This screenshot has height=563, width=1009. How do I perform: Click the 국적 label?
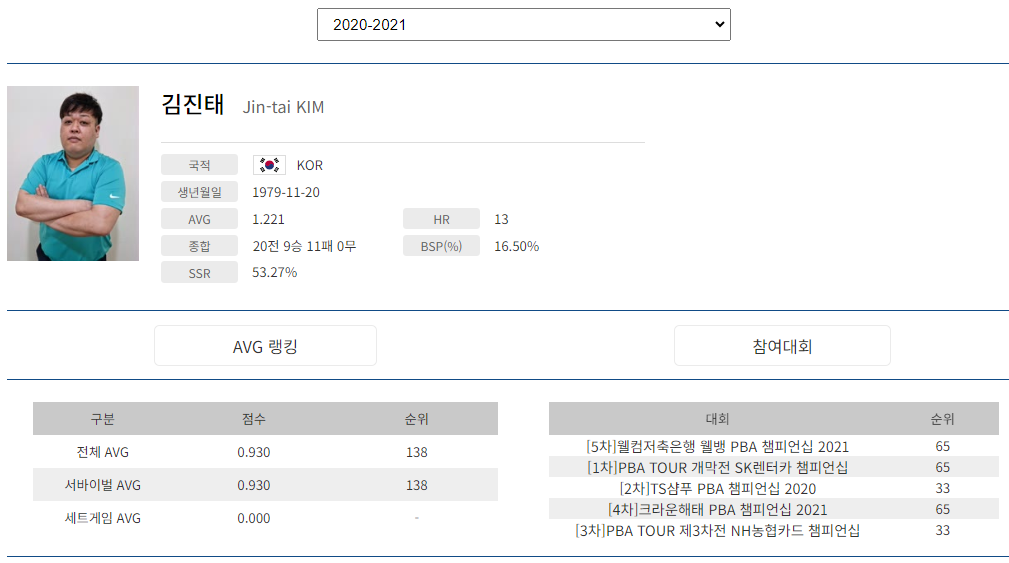(x=199, y=165)
